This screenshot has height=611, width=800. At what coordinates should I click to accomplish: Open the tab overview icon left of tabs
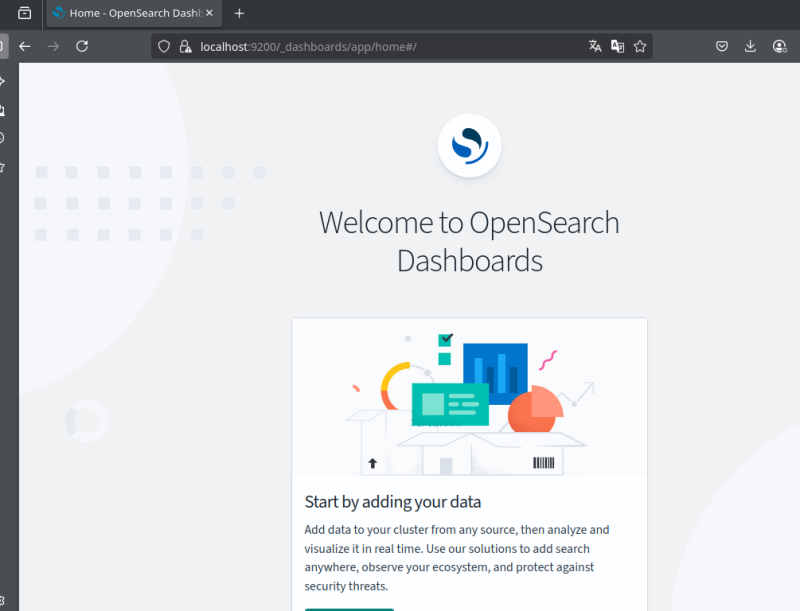click(24, 13)
